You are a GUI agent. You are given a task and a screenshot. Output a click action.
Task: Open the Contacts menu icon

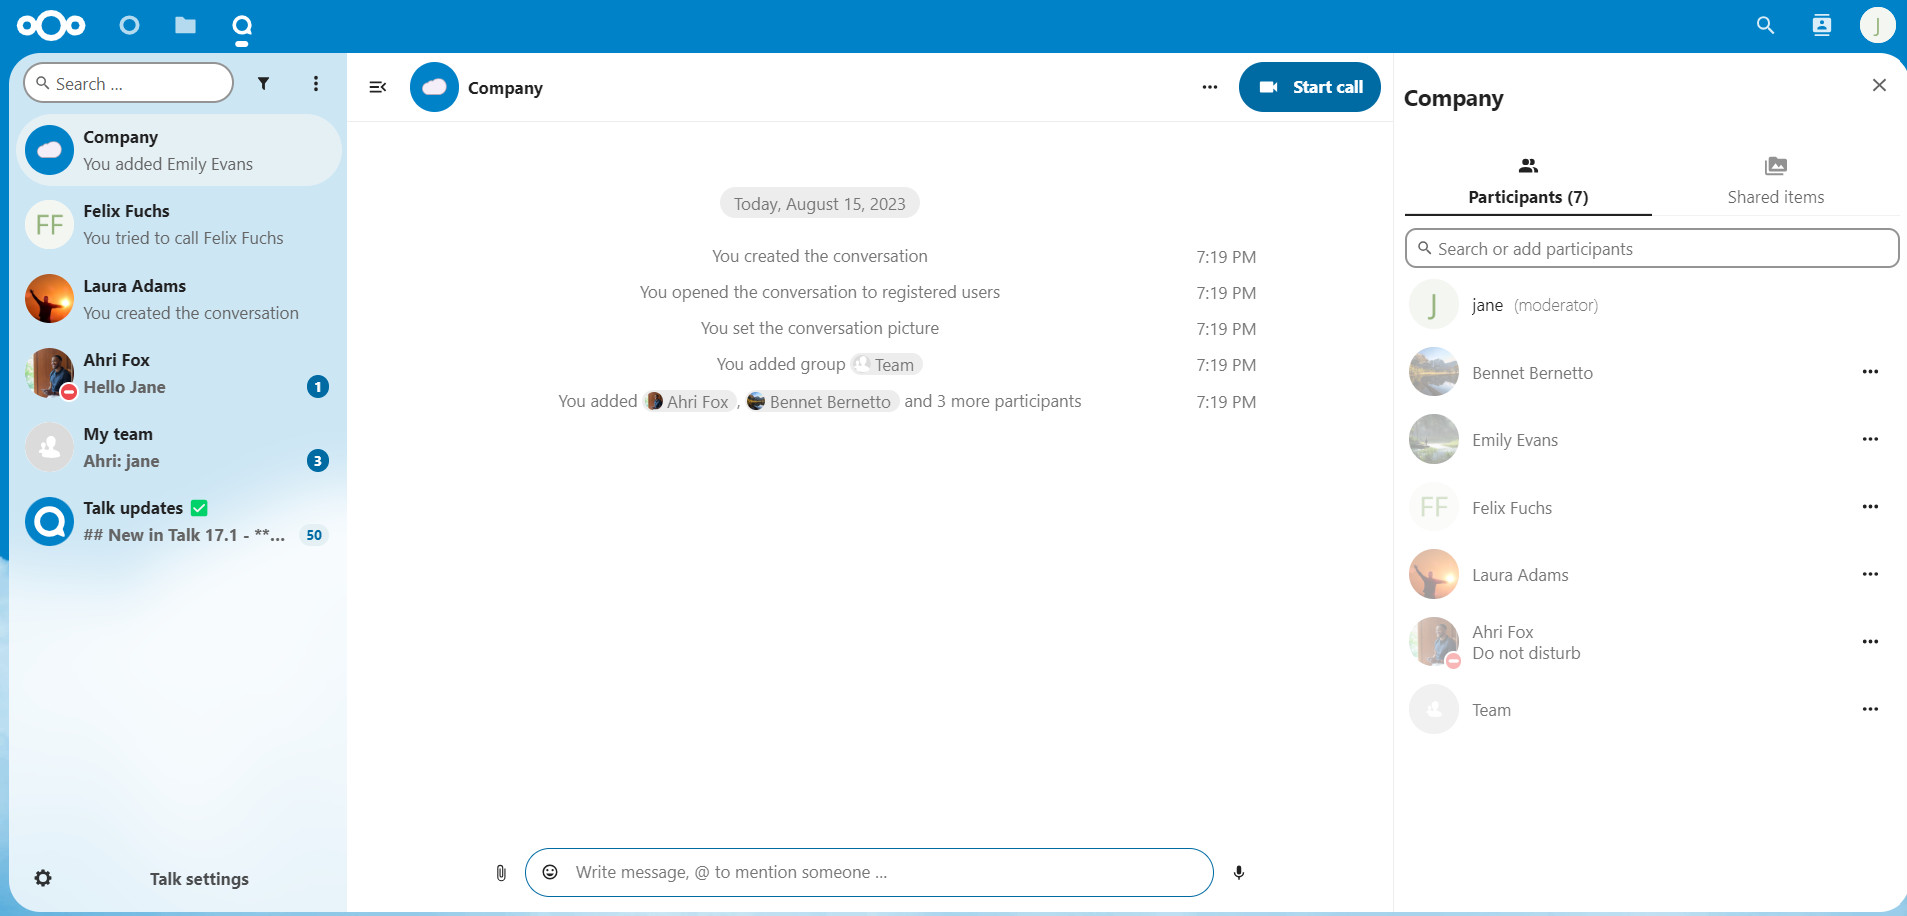pos(1821,26)
